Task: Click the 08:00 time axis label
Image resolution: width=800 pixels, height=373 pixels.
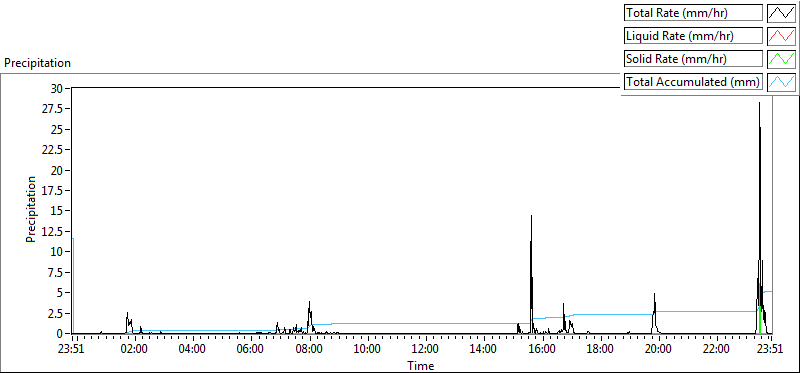Action: (310, 350)
